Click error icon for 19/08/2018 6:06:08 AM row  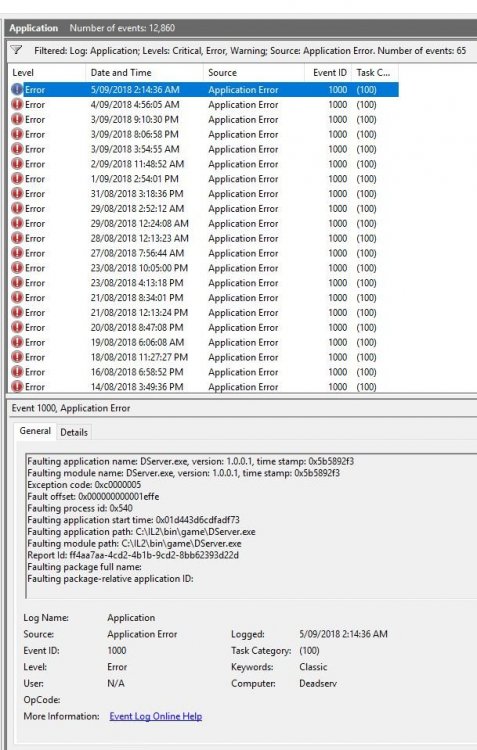(x=17, y=342)
